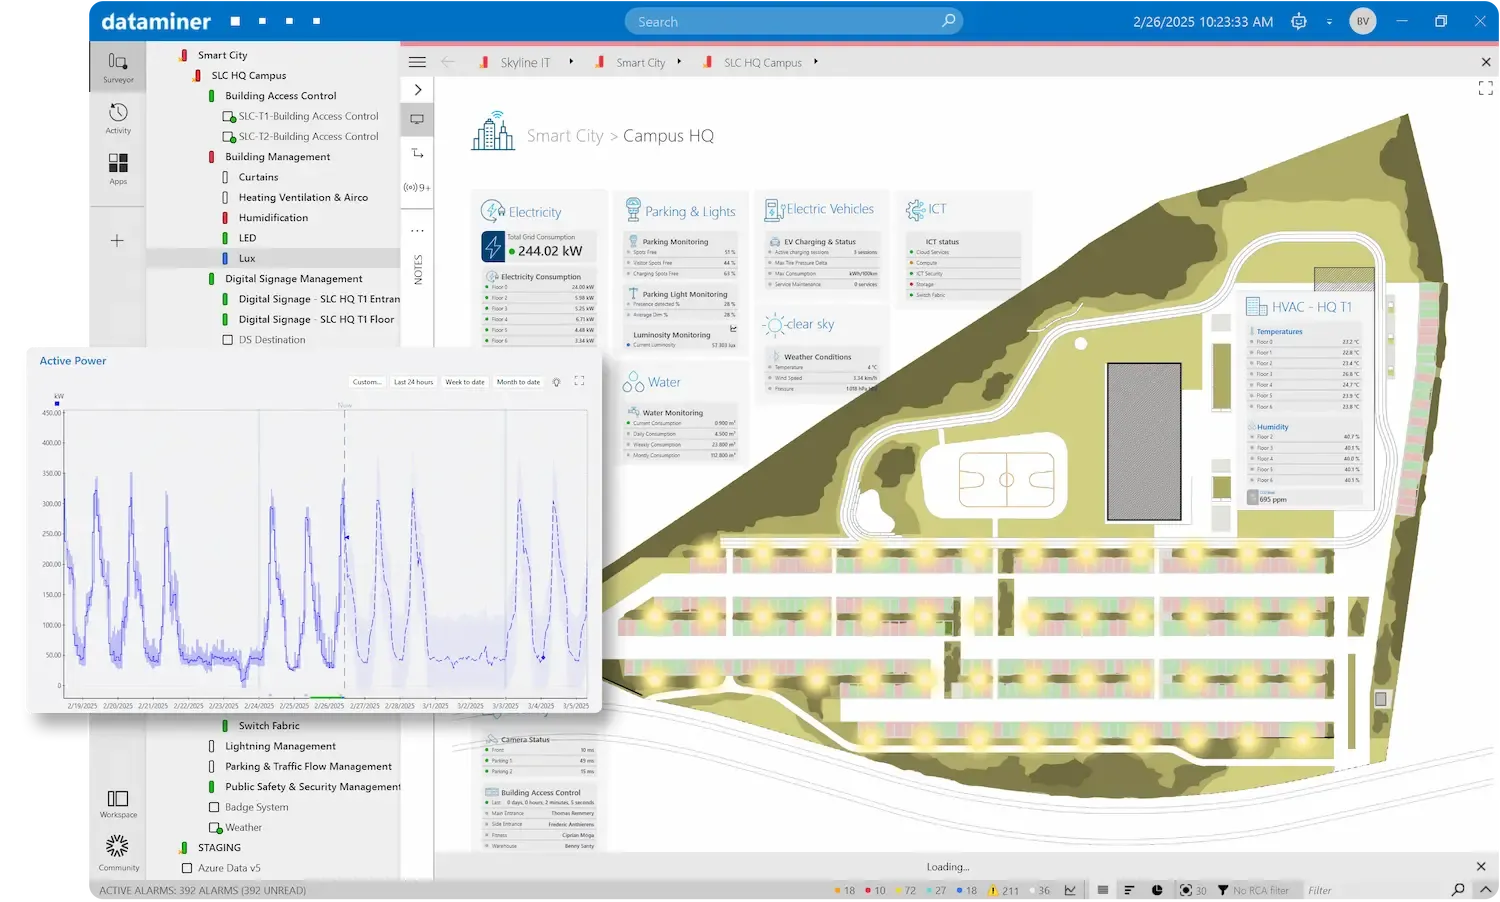Click the Search field in title bar
The image size is (1500, 902).
coord(794,21)
